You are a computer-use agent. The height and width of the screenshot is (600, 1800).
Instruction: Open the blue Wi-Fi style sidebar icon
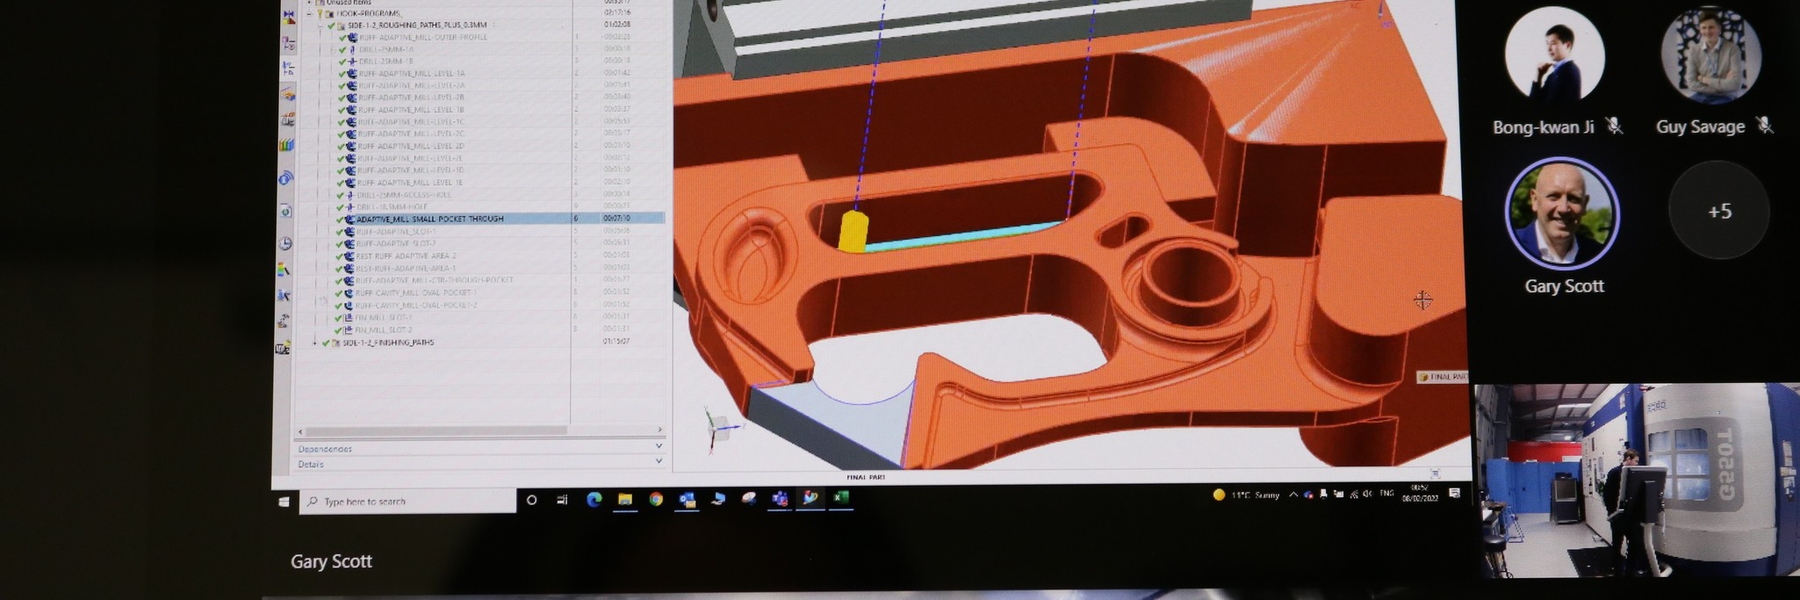click(x=286, y=178)
